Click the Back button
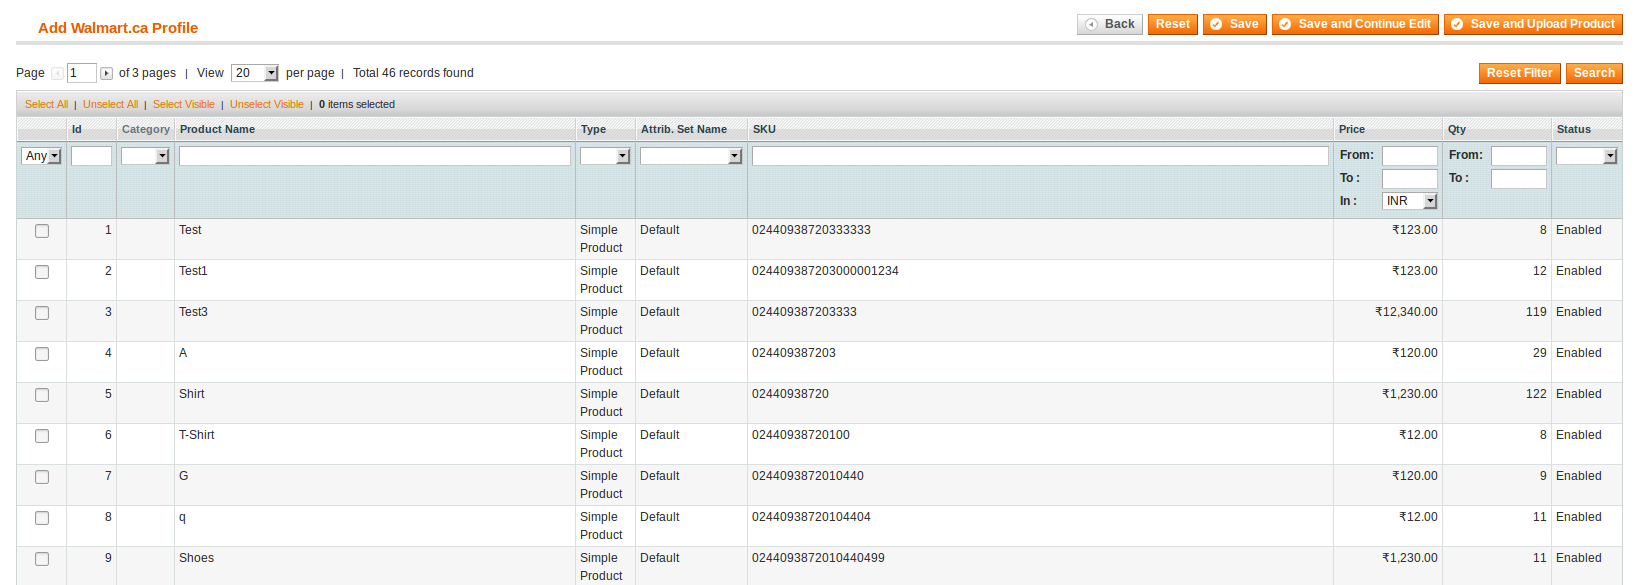Image resolution: width=1650 pixels, height=585 pixels. pos(1110,24)
